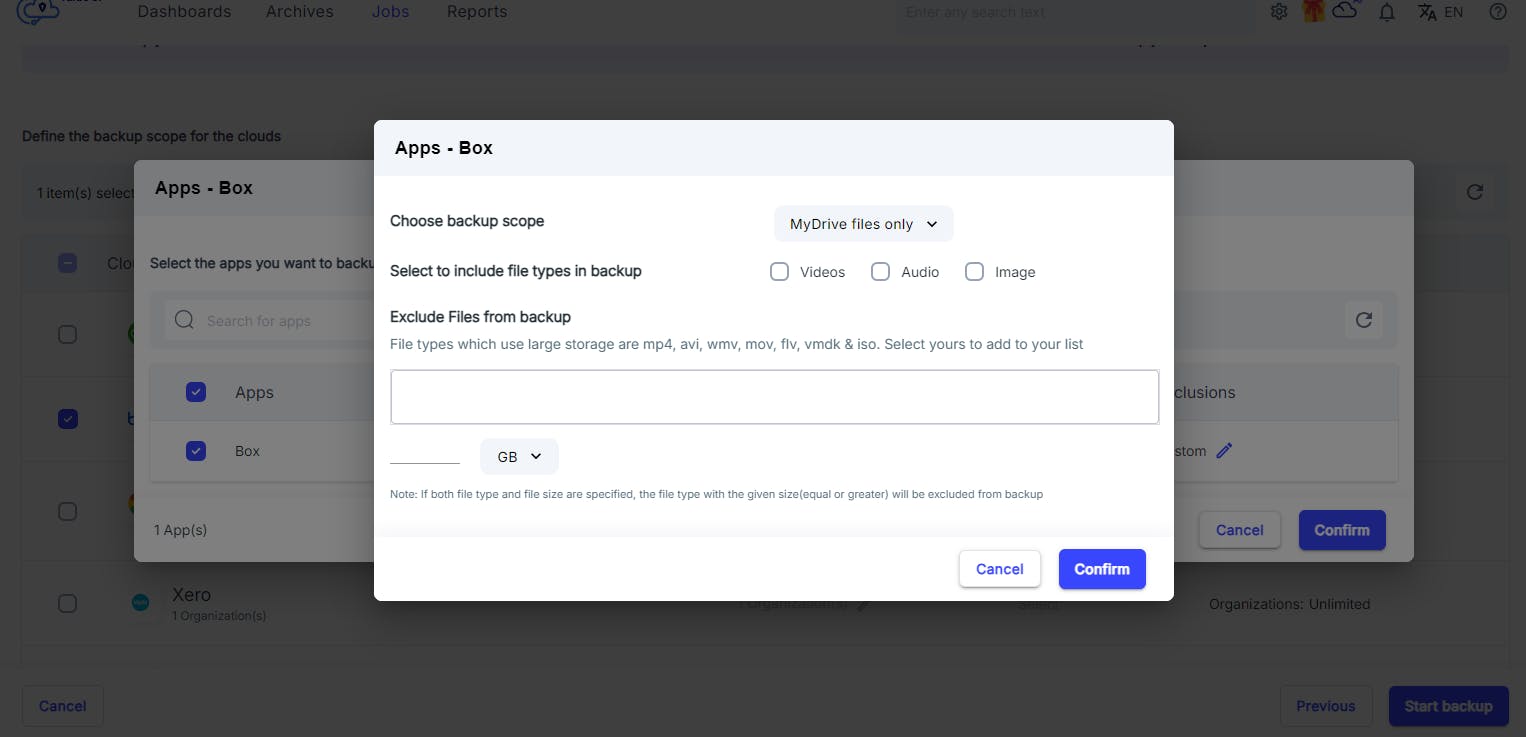Click the '1 App(s)' count text
This screenshot has height=737, width=1526.
coord(181,530)
